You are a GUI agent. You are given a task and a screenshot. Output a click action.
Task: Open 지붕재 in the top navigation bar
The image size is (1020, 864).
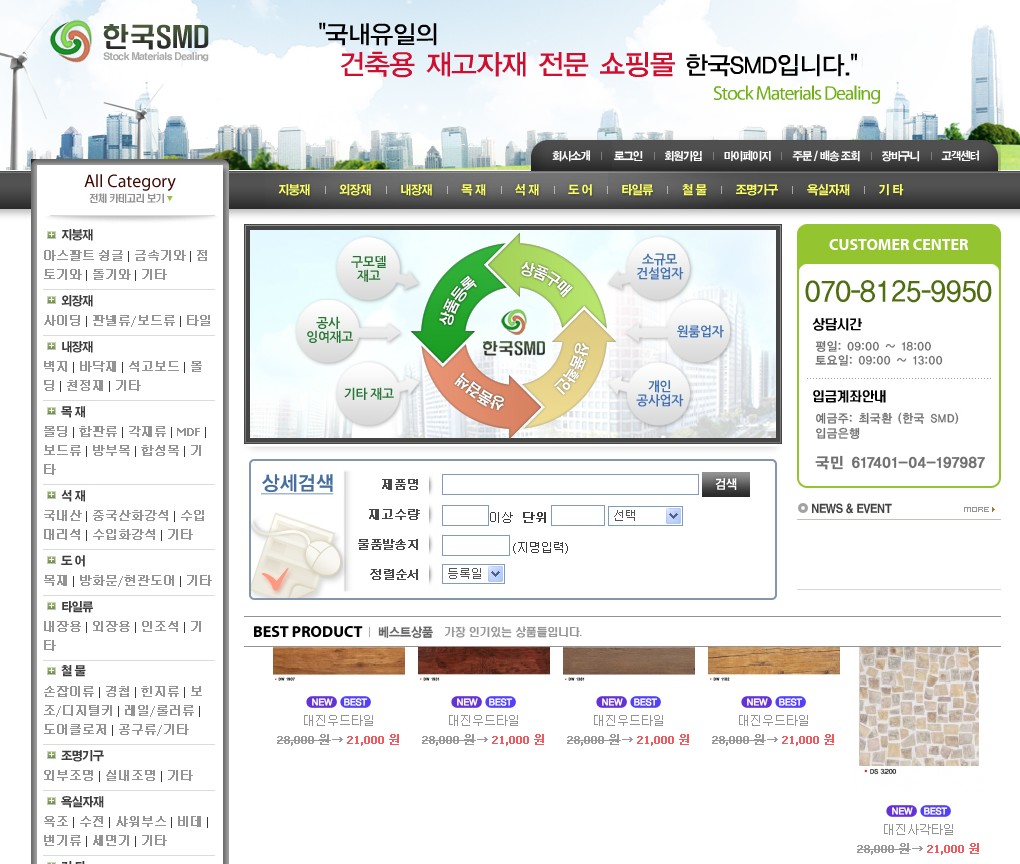point(294,190)
